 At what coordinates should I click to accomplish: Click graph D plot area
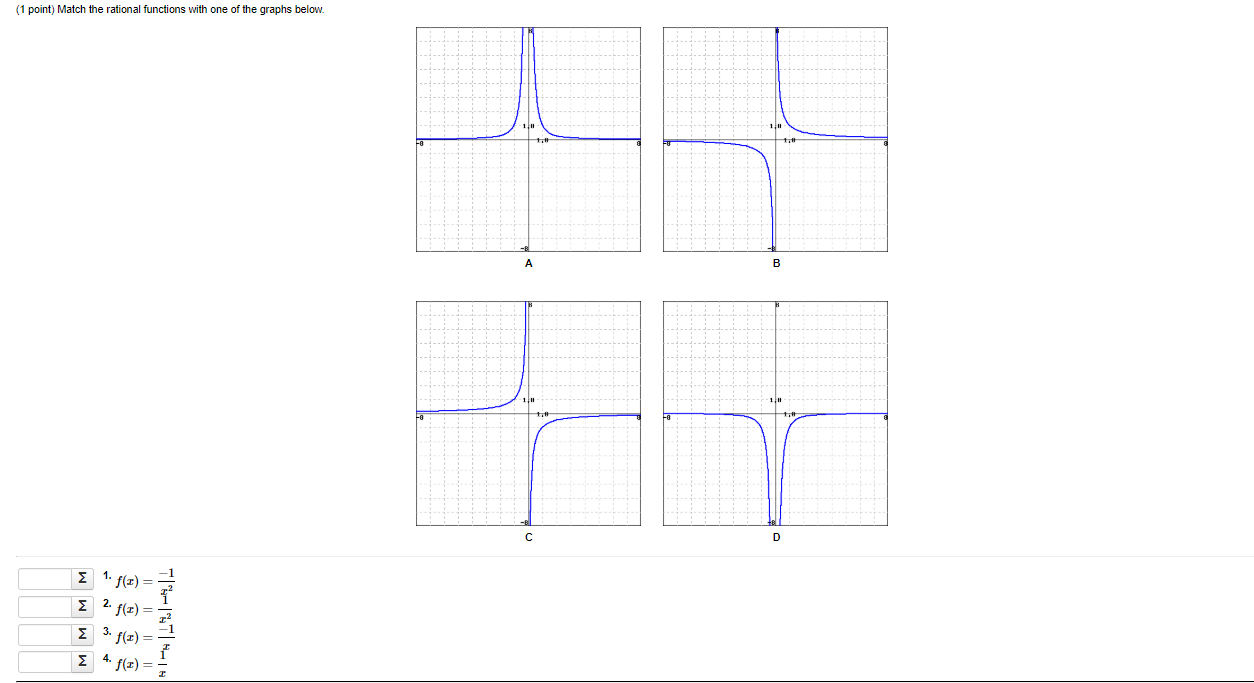coord(775,412)
